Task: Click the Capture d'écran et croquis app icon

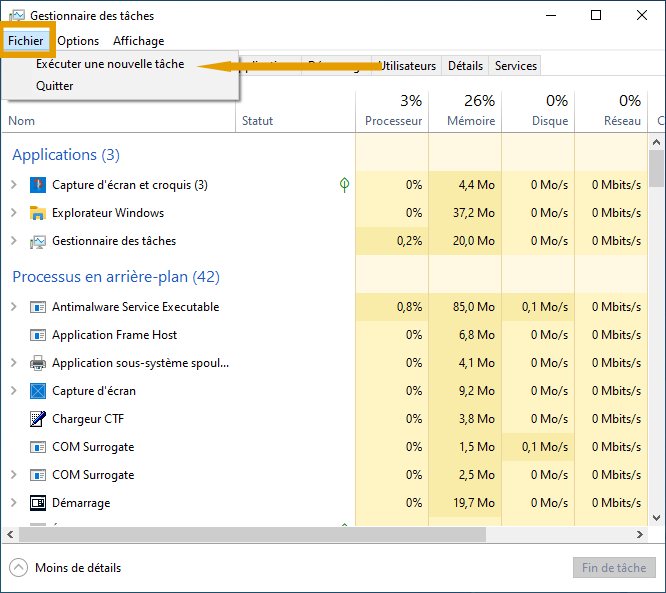Action: point(38,185)
